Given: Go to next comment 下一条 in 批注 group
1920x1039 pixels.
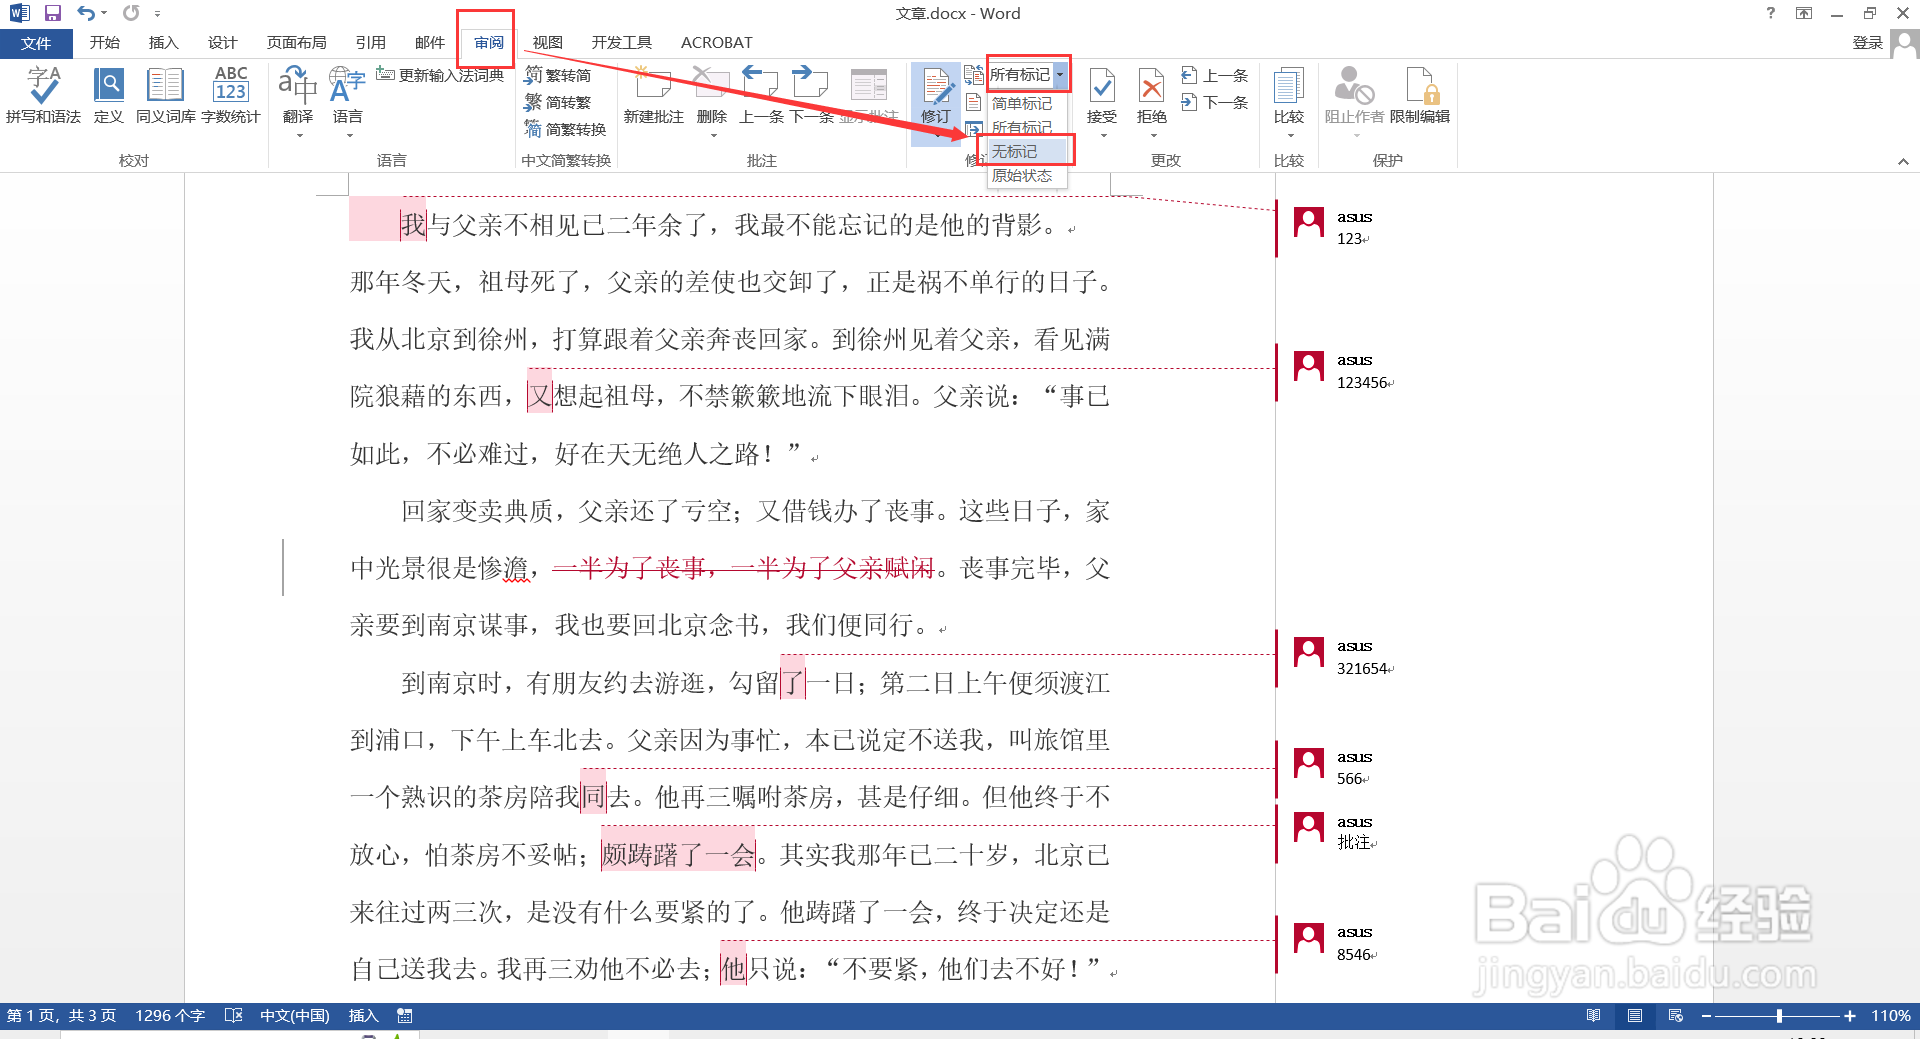Looking at the screenshot, I should click(811, 95).
